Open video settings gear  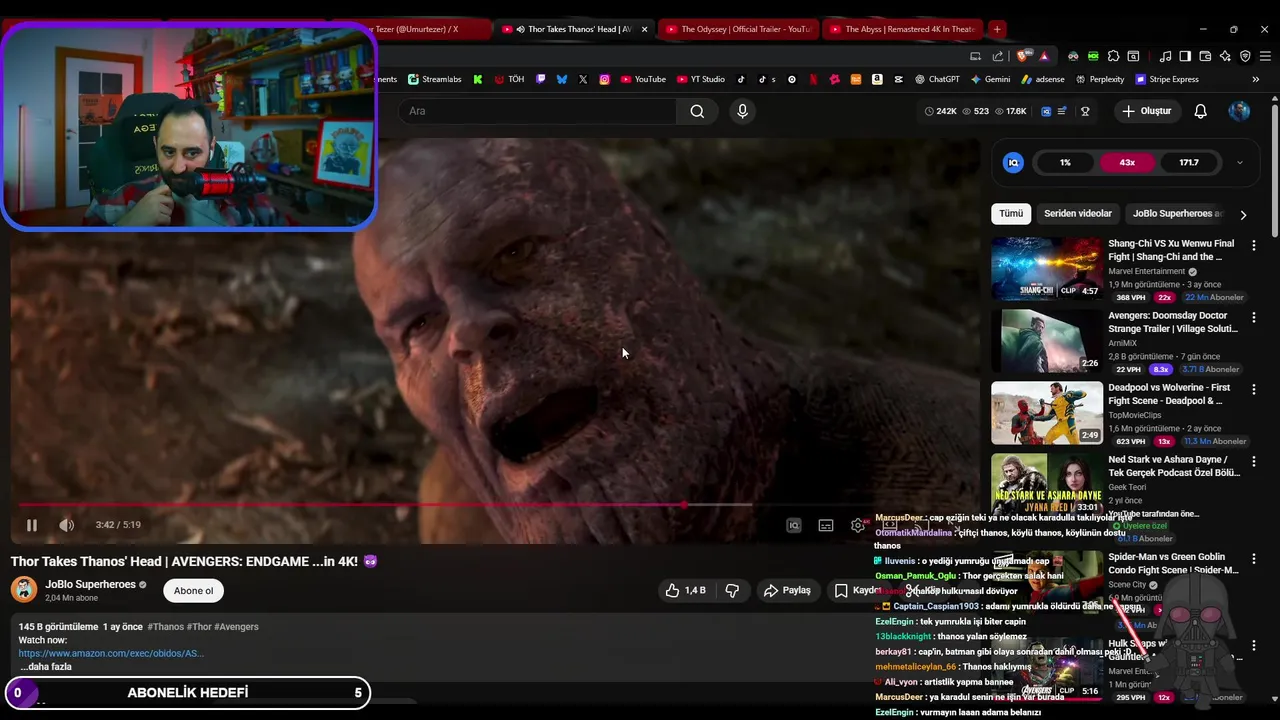coord(858,525)
